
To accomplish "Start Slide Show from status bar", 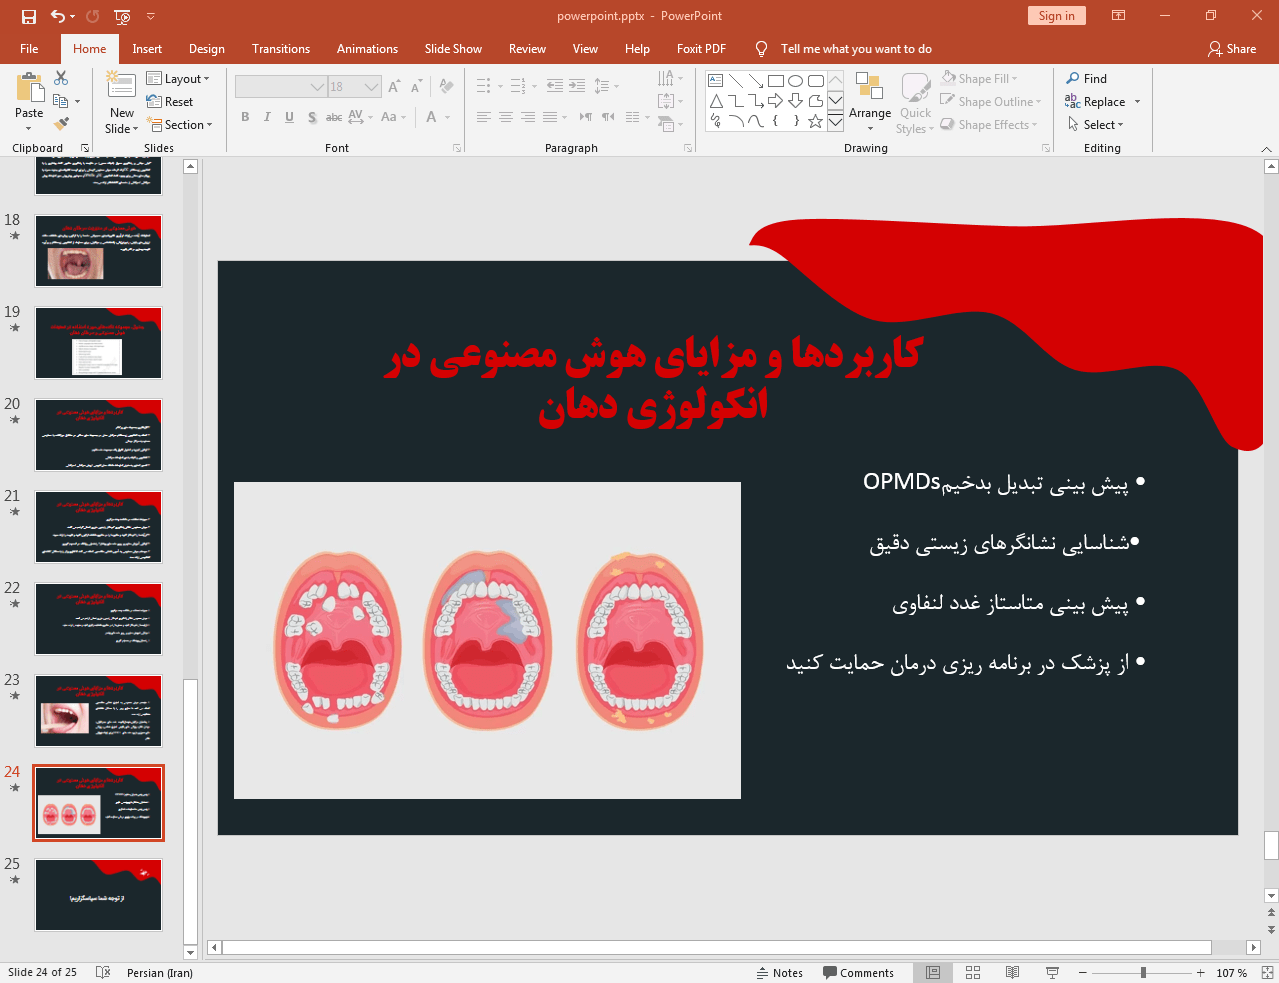I will pyautogui.click(x=1052, y=972).
